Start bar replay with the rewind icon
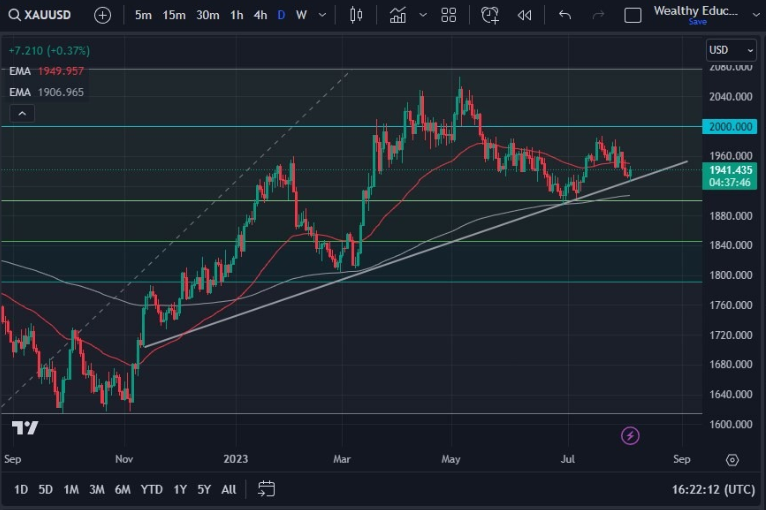Image resolution: width=766 pixels, height=510 pixels. (524, 15)
